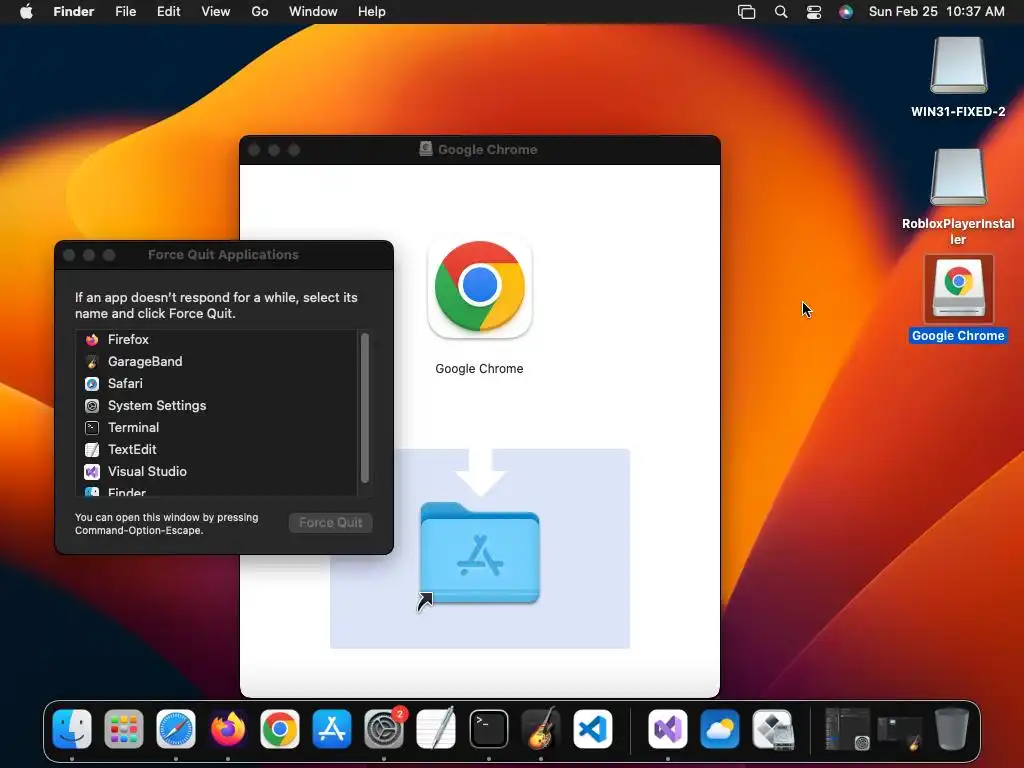Open GarageBand from the Dock
This screenshot has height=768, width=1024.
click(x=541, y=728)
